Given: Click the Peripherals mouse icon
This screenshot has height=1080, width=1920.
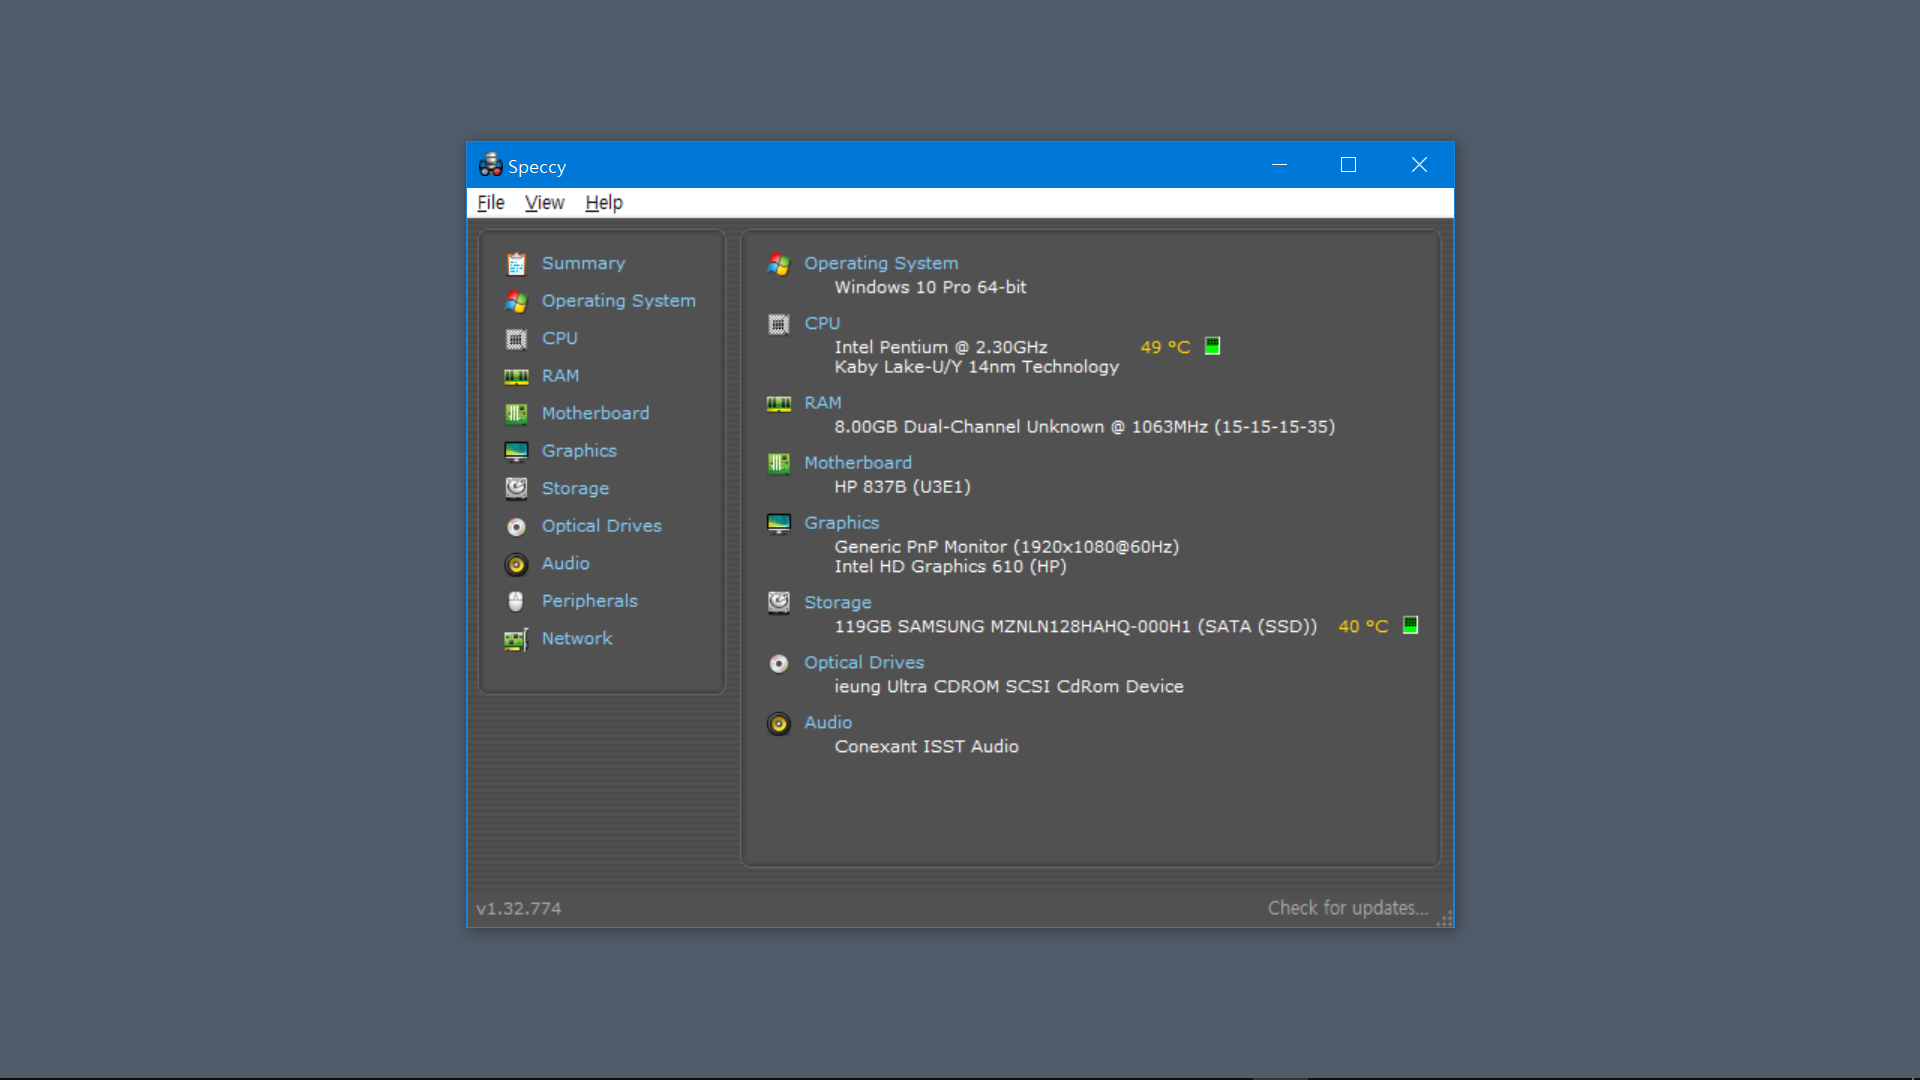Looking at the screenshot, I should [517, 600].
